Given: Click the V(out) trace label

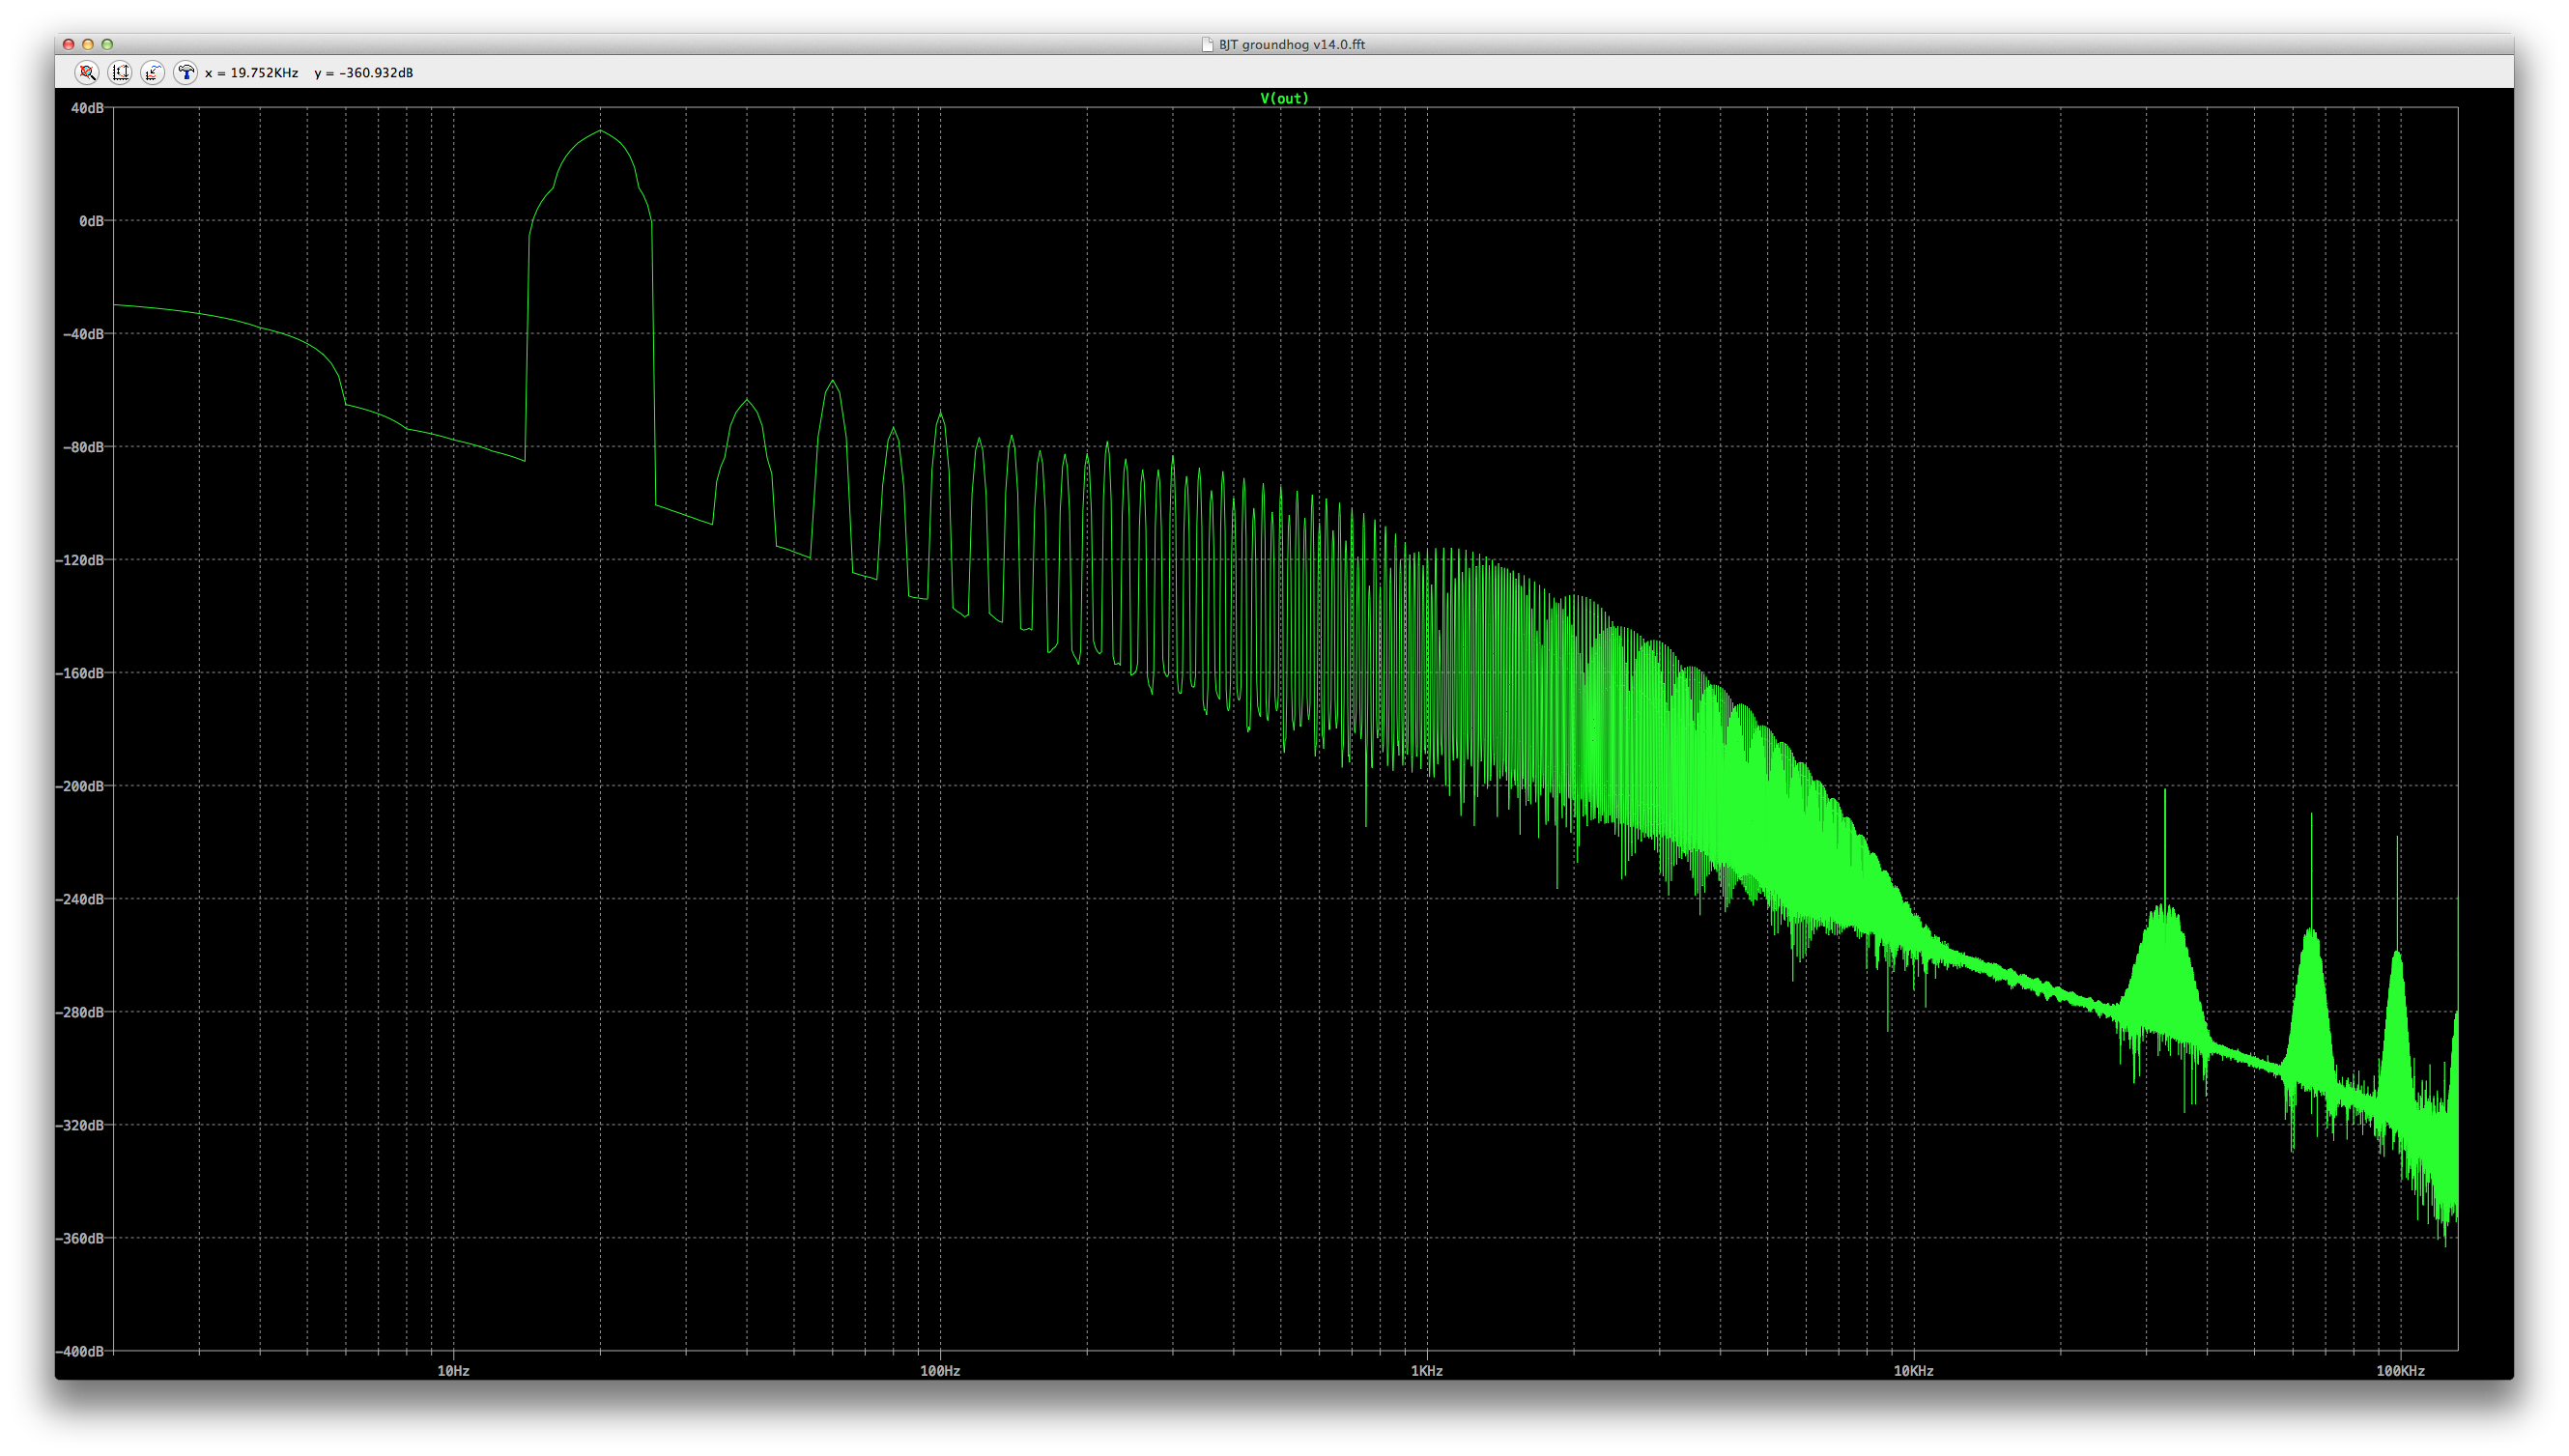Looking at the screenshot, I should [1284, 98].
